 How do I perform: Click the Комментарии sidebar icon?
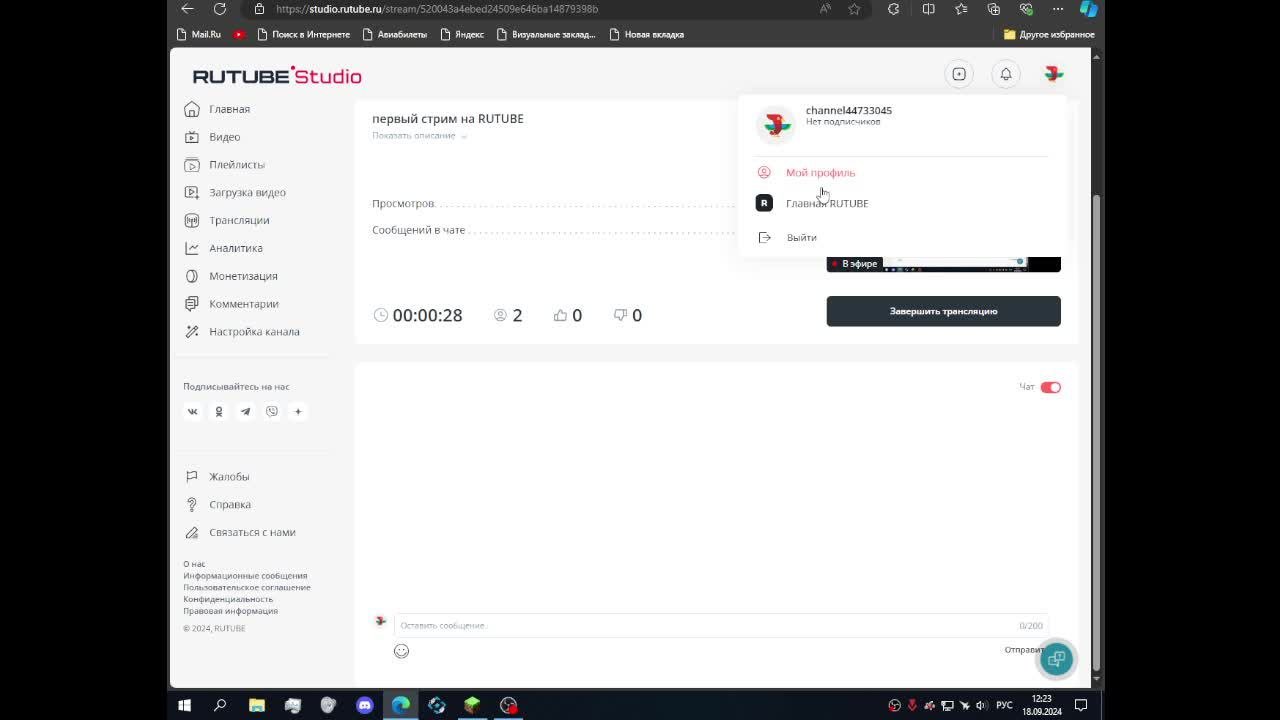point(192,304)
